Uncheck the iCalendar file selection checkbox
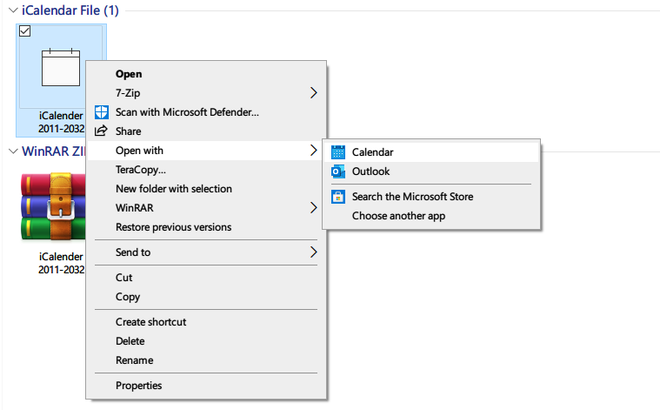The image size is (660, 410). tap(25, 31)
